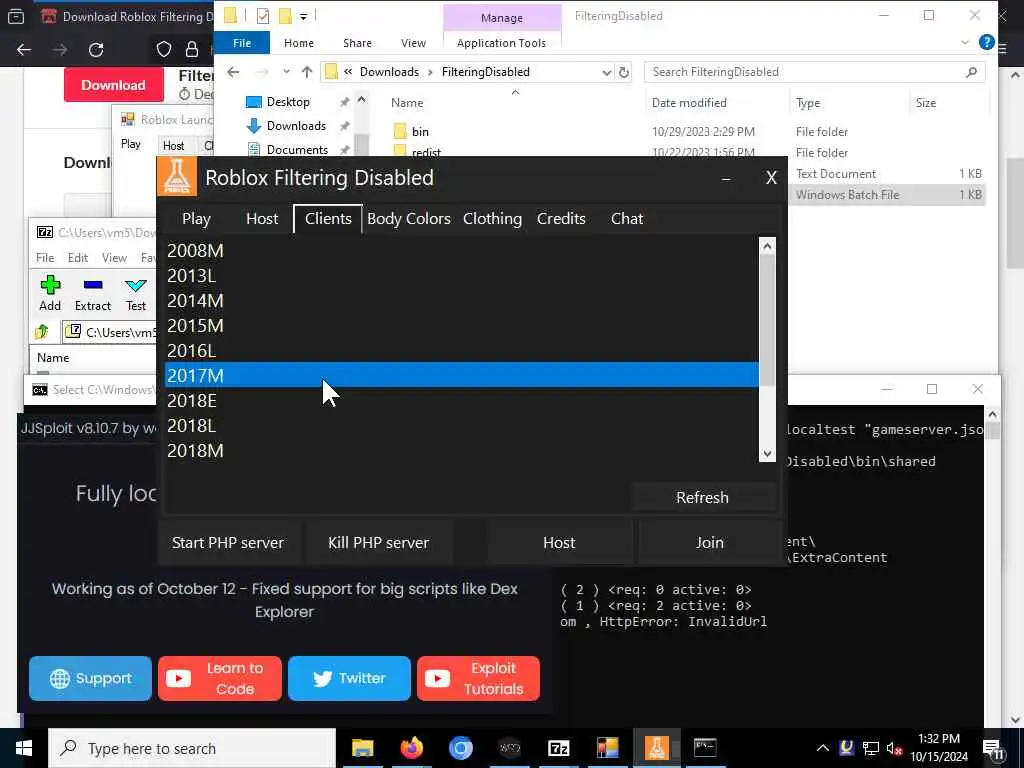Open the Share ribbon tab in Explorer

[357, 43]
